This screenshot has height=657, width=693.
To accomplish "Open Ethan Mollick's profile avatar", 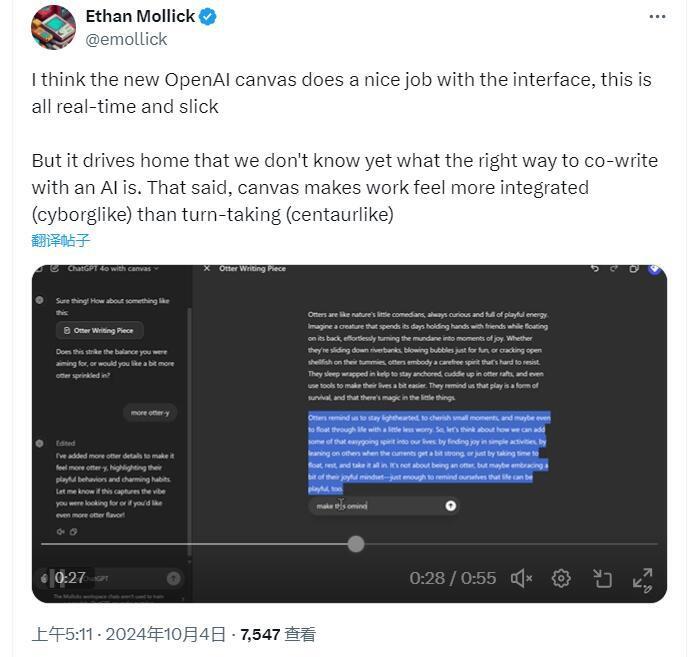I will (x=54, y=27).
